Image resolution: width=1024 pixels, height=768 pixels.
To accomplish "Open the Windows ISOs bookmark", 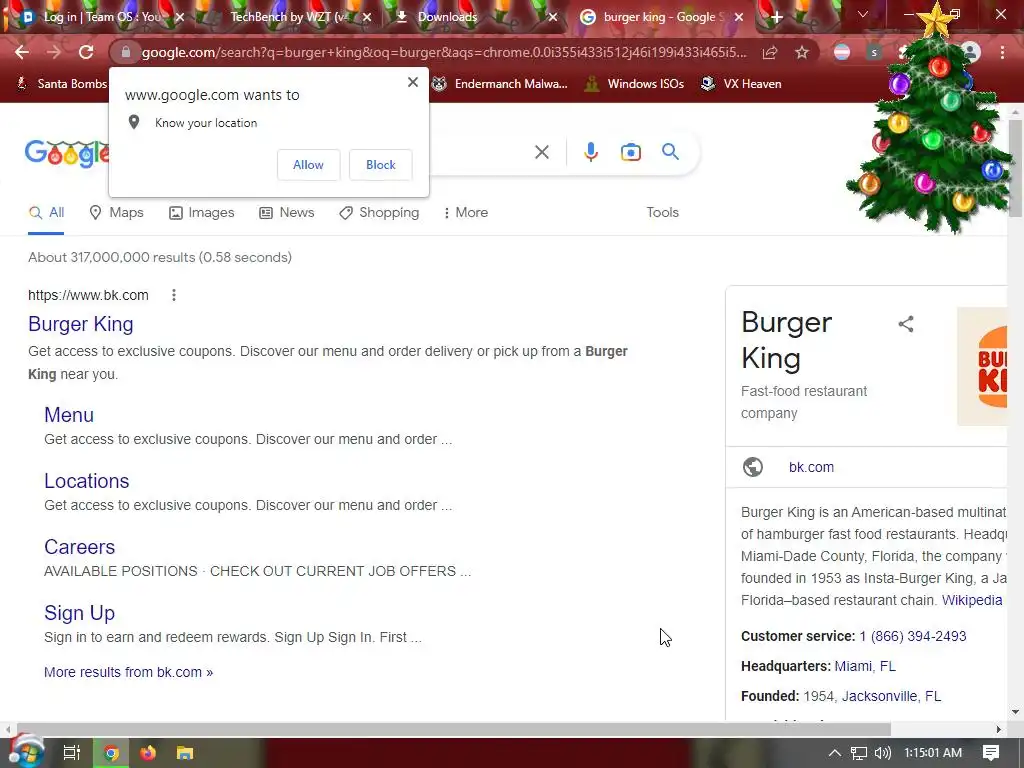I will (x=634, y=84).
